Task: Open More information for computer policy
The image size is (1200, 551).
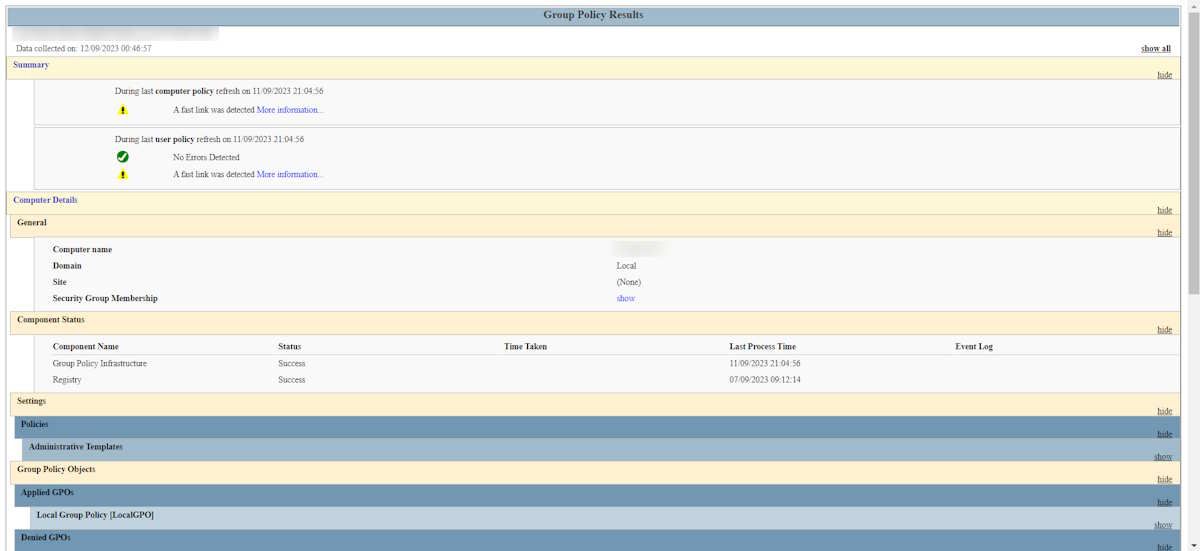Action: pos(289,110)
